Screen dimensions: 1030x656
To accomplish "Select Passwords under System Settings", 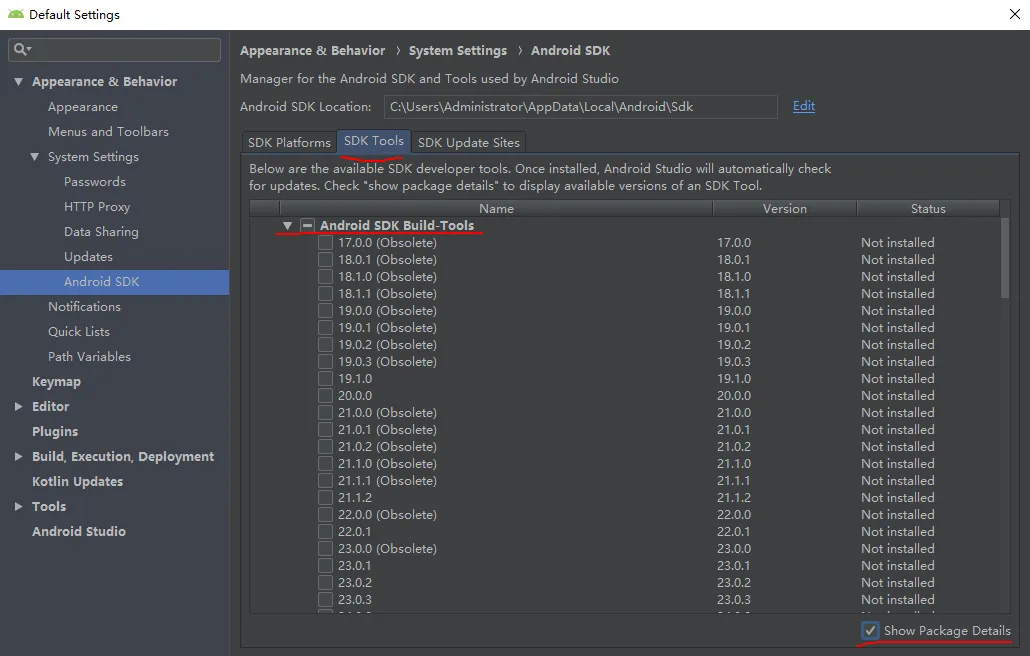I will [95, 181].
